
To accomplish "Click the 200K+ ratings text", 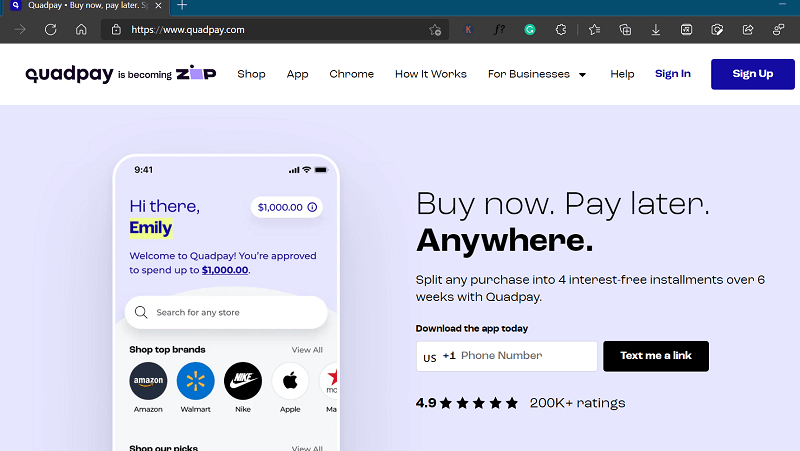I will [577, 403].
